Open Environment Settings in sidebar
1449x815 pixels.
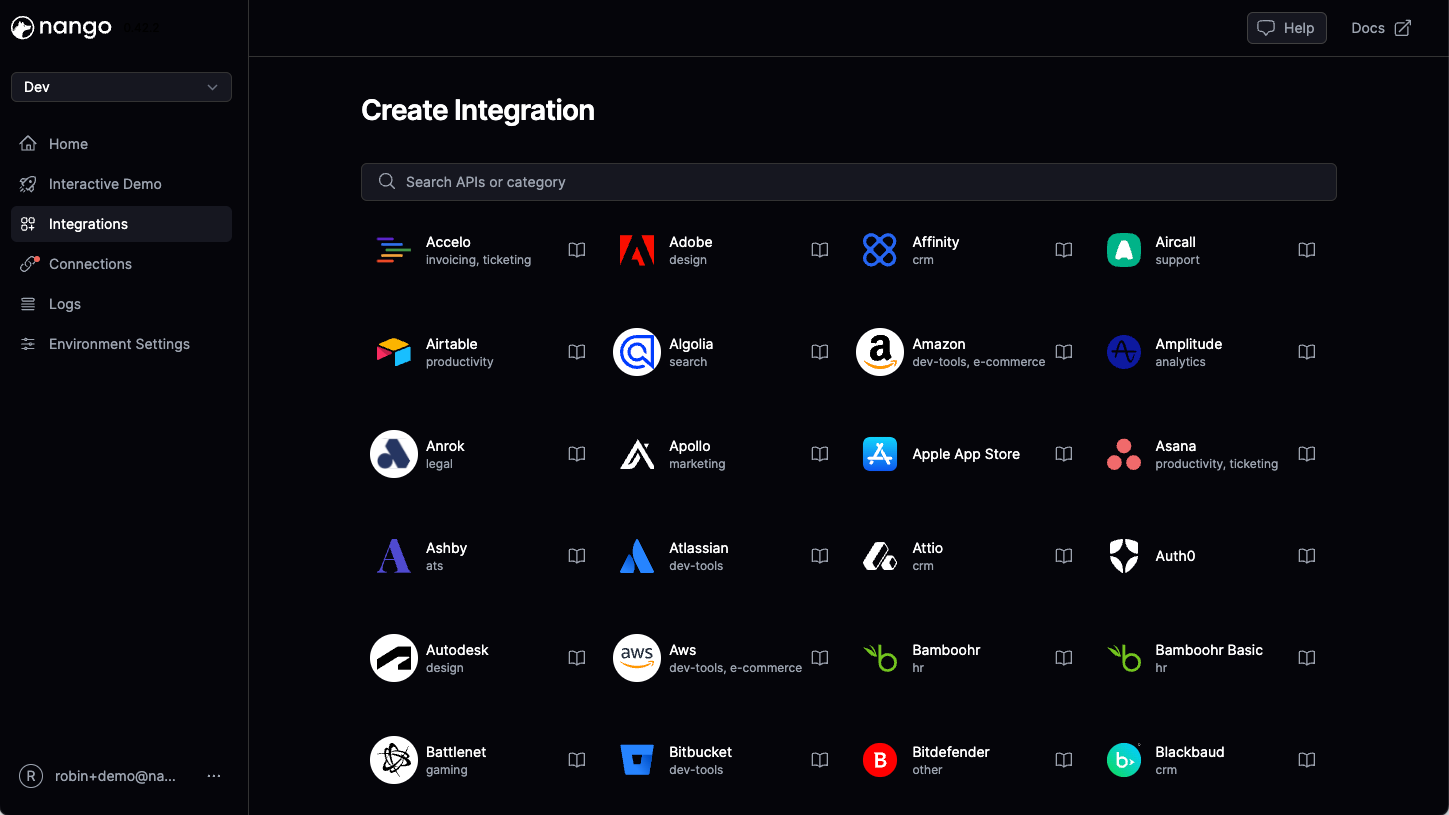pyautogui.click(x=121, y=344)
